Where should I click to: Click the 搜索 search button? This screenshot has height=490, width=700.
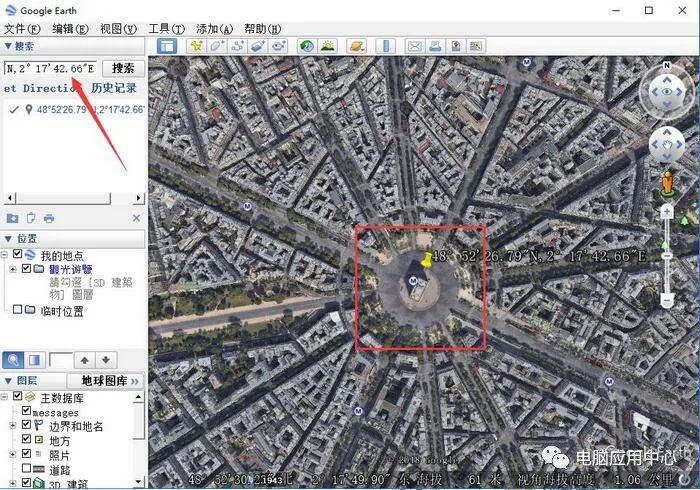coord(123,68)
